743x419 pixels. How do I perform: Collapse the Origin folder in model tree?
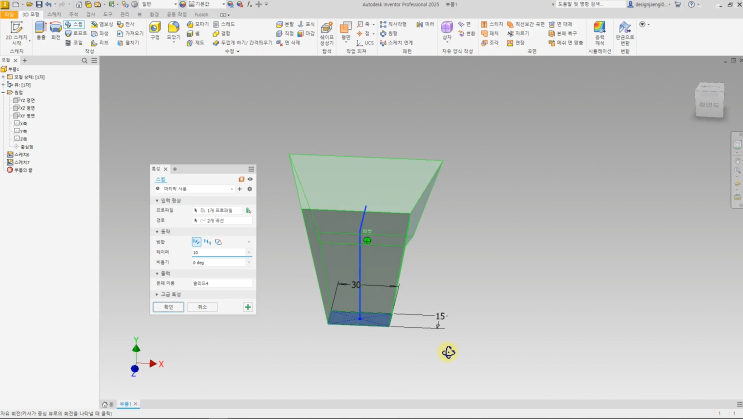click(x=4, y=92)
